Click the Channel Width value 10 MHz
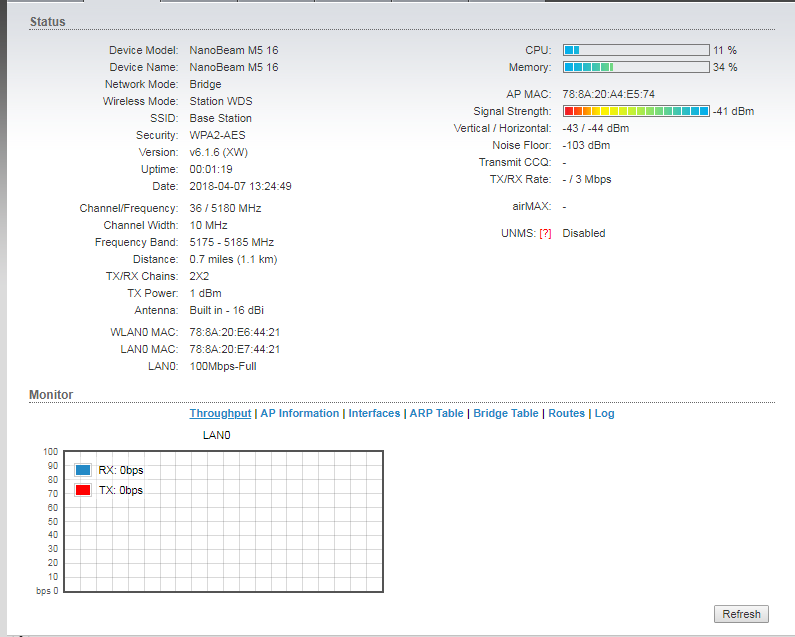 pos(208,225)
